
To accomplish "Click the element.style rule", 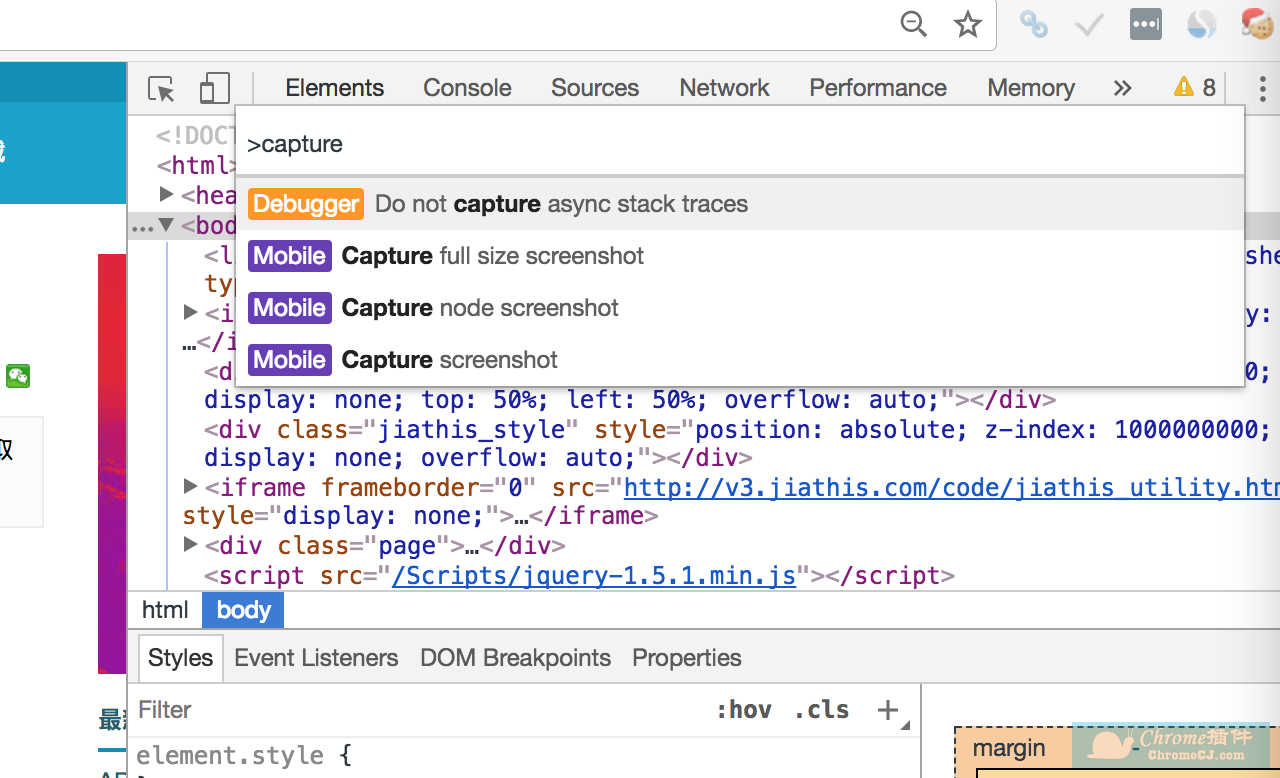I will tap(244, 755).
